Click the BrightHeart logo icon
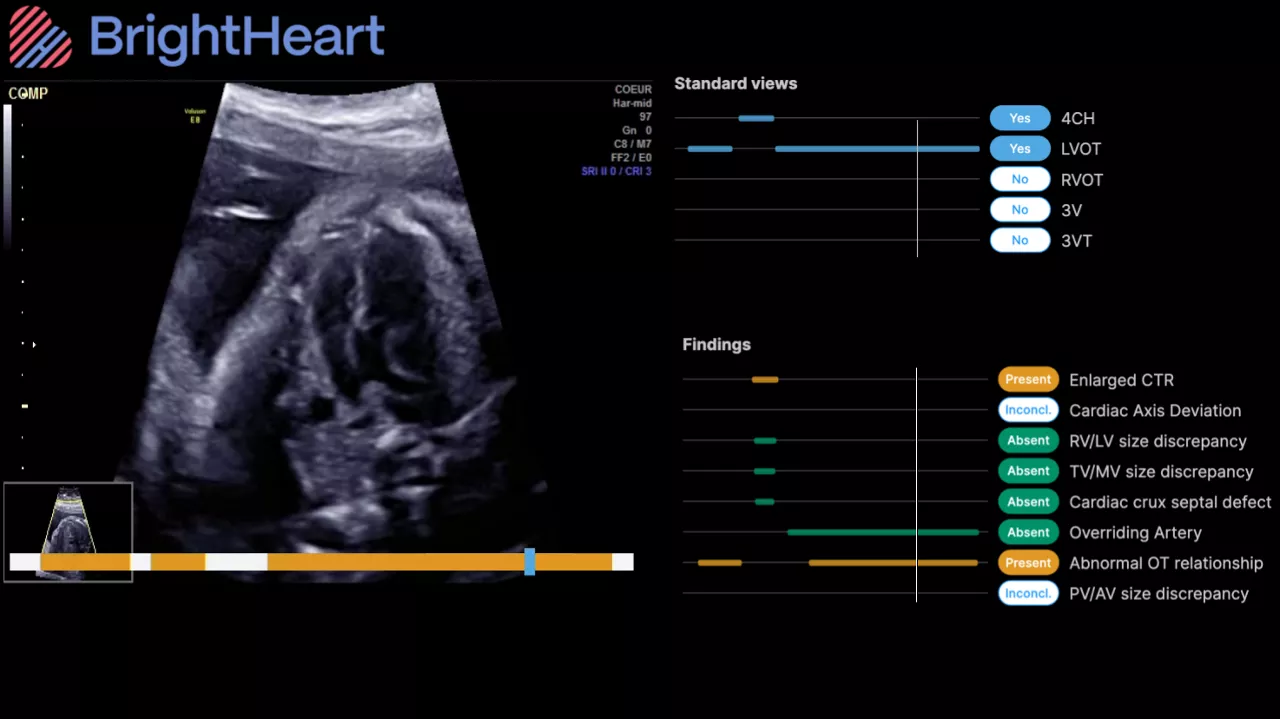The width and height of the screenshot is (1280, 719). 41,36
